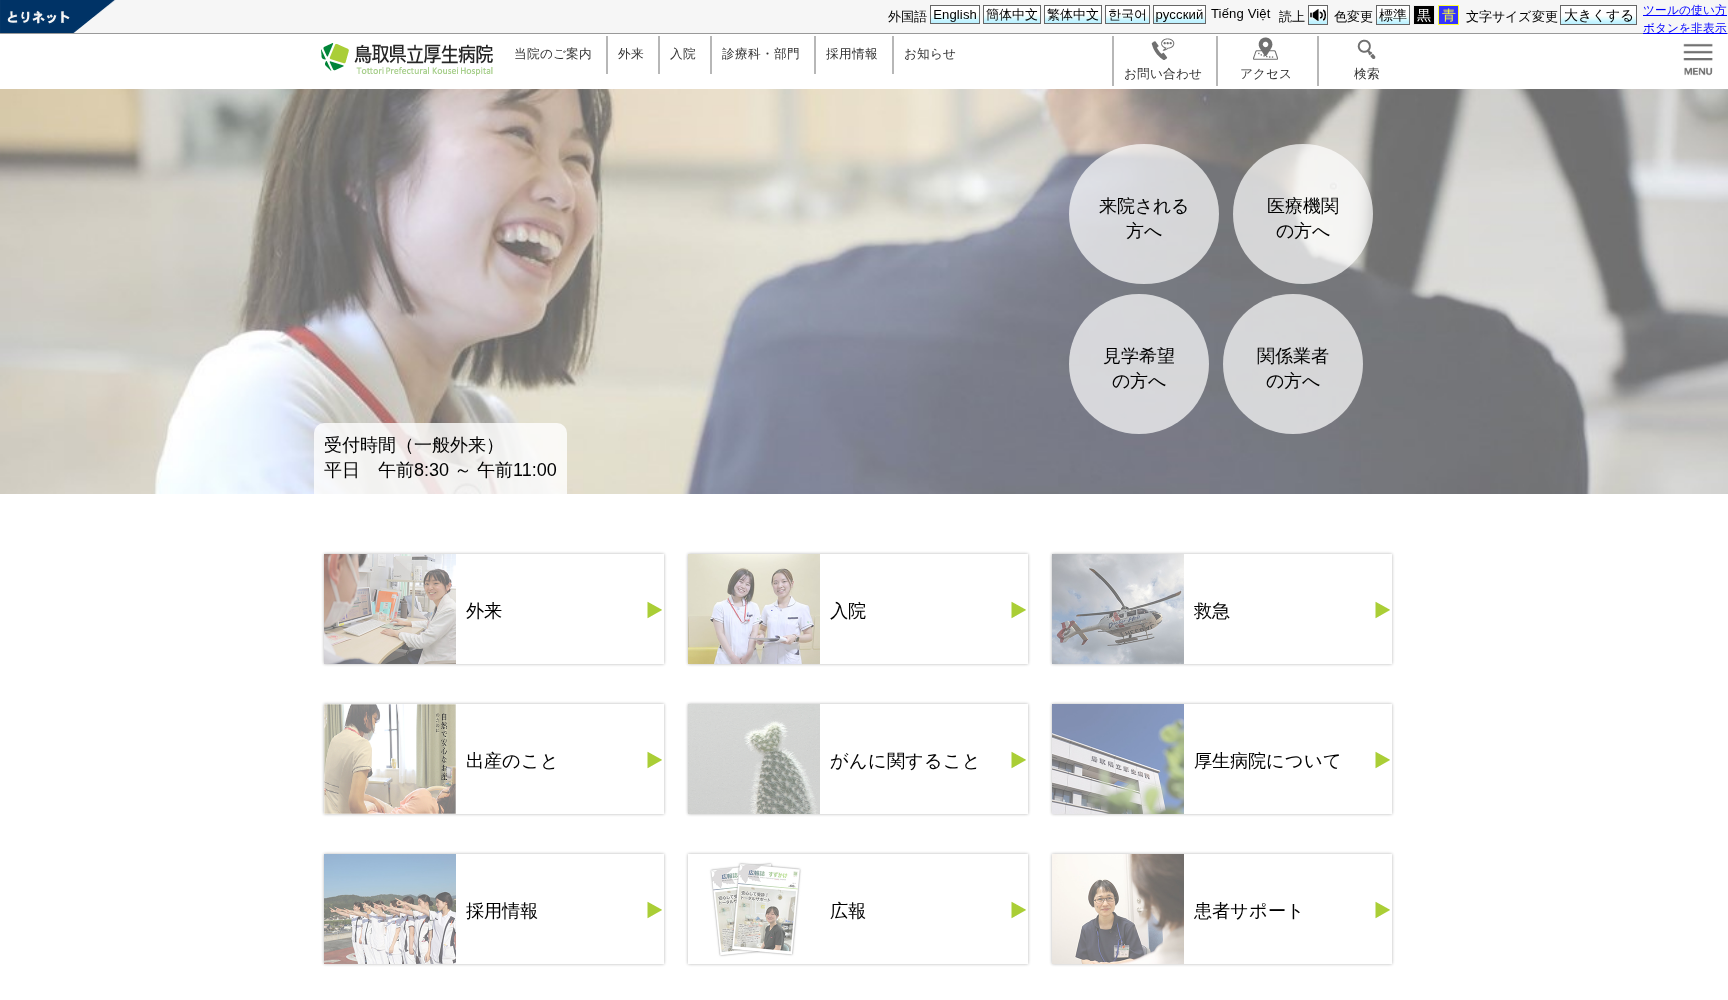Open the Access (アクセス) map icon
The width and height of the screenshot is (1728, 1000).
(1265, 50)
